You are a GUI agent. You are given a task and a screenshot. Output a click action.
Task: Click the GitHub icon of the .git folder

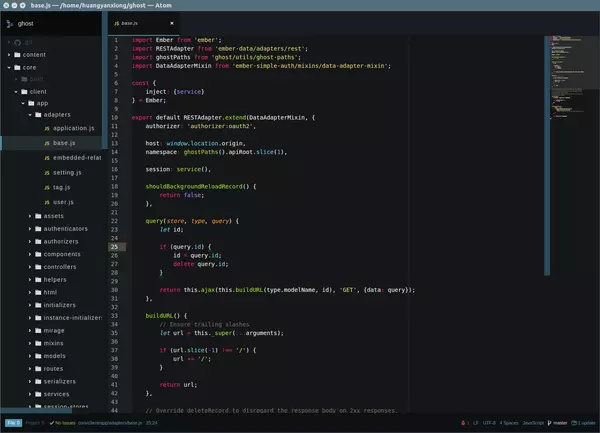point(17,42)
